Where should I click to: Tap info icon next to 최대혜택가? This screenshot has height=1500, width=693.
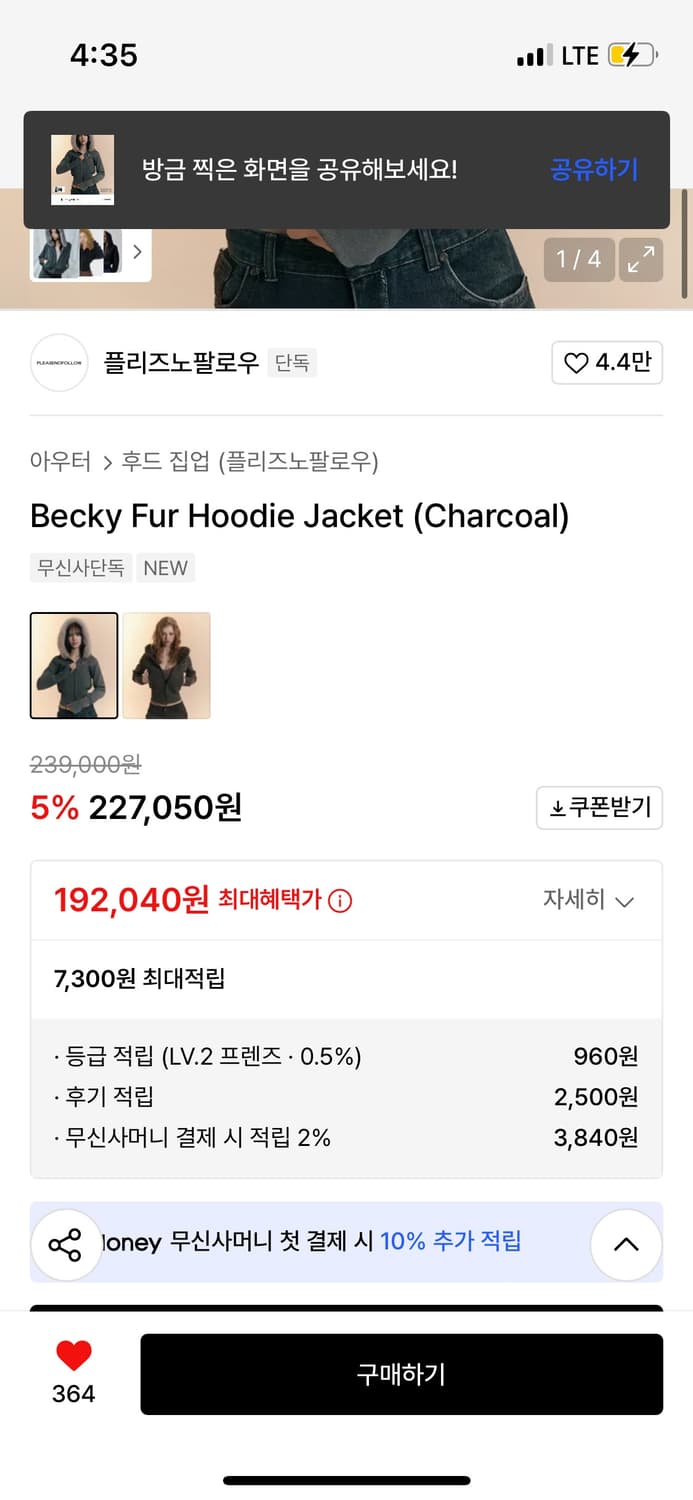340,901
